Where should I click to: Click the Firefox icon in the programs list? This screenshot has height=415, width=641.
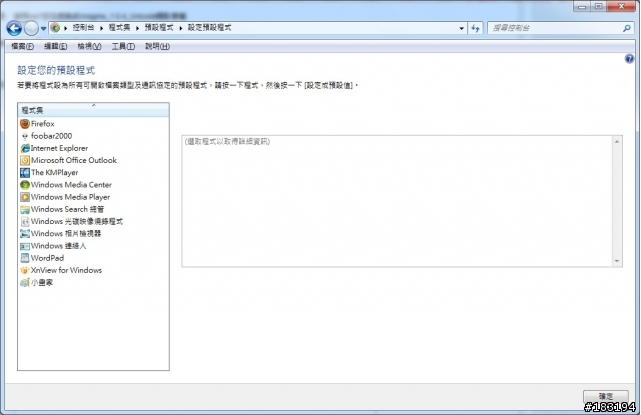(x=25, y=123)
